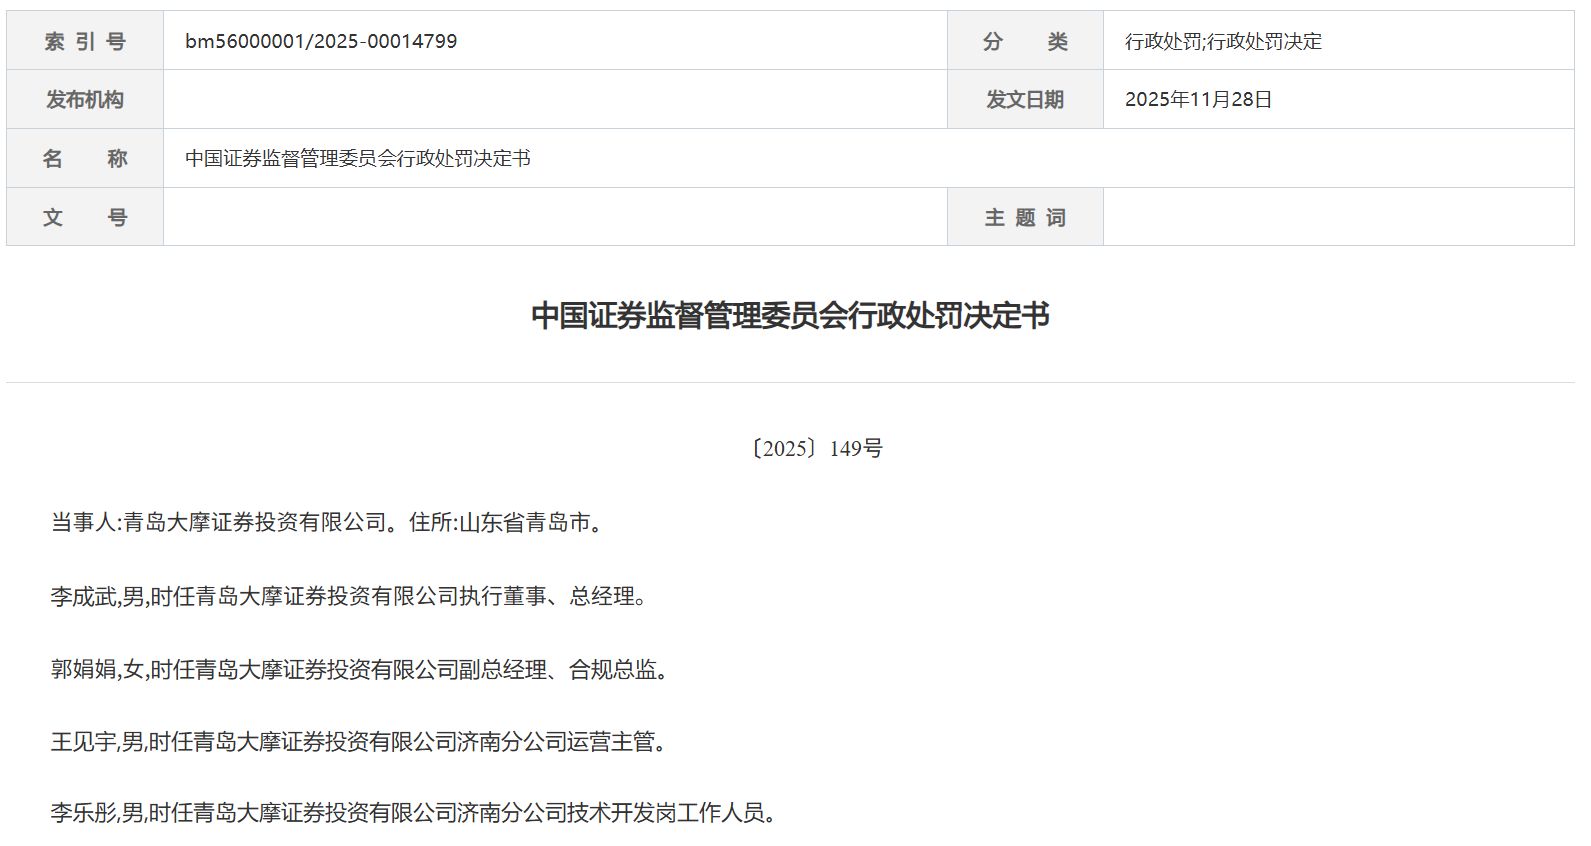Viewport: 1591px width, 846px height.
Task: Click the 索引号 label cell
Action: pyautogui.click(x=85, y=41)
